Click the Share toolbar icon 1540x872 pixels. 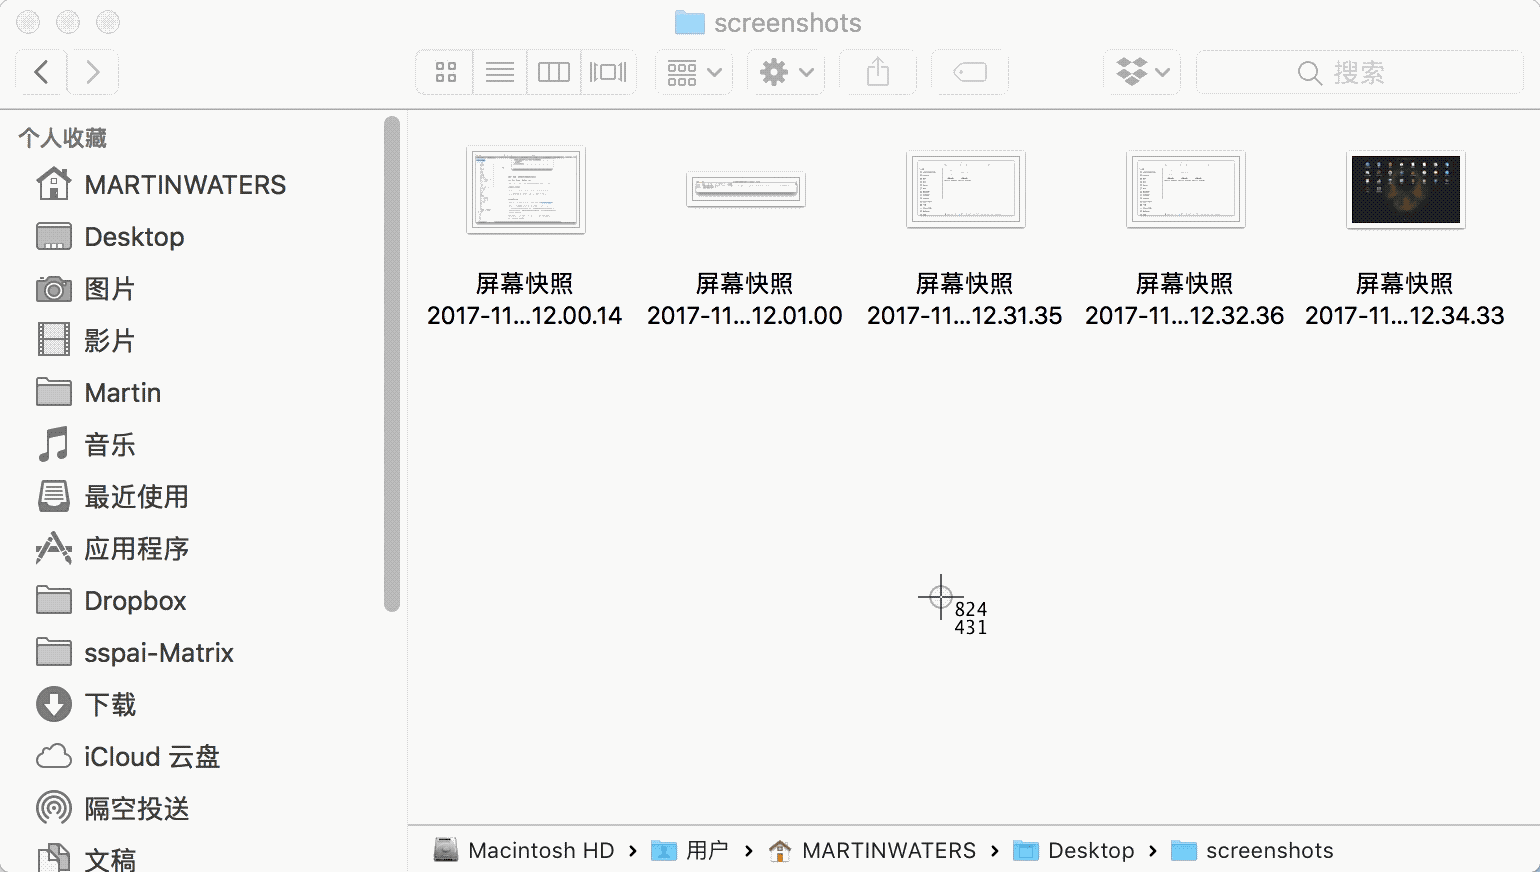877,72
